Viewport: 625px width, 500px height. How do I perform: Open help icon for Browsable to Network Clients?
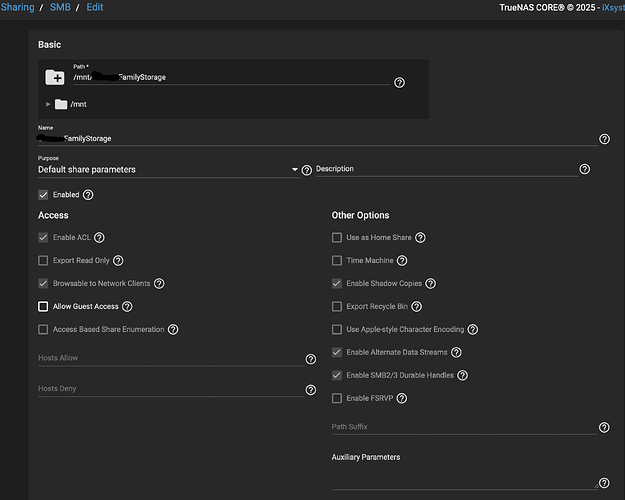(159, 283)
